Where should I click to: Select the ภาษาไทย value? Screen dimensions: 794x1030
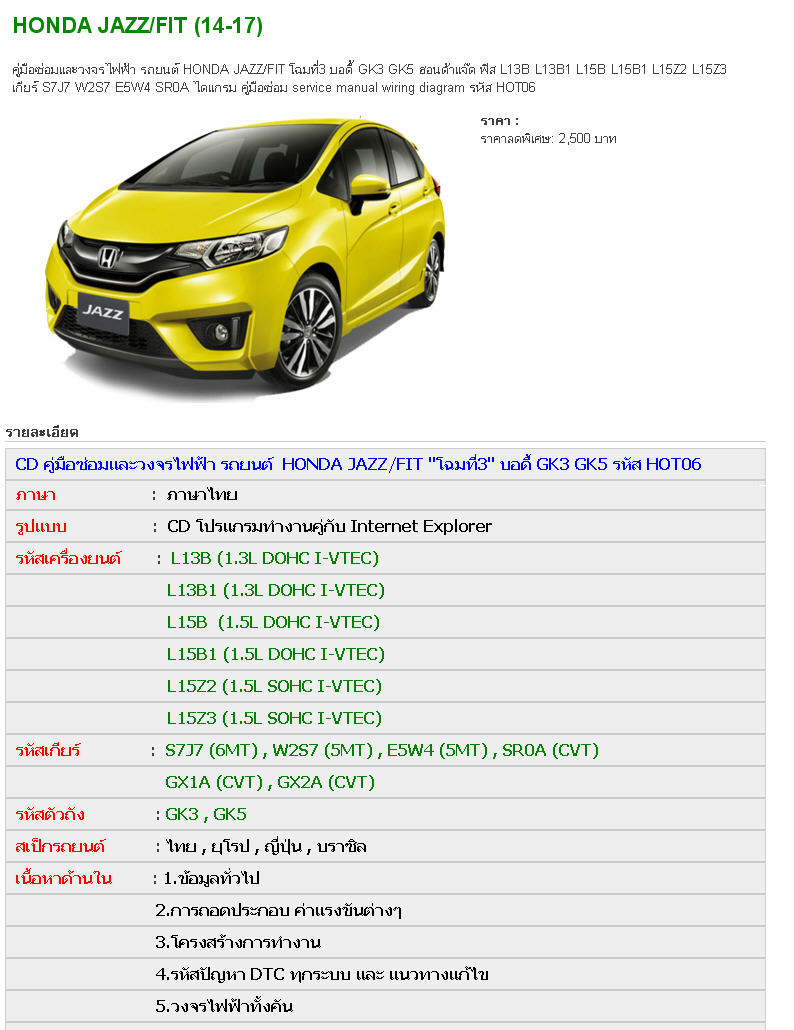[202, 495]
